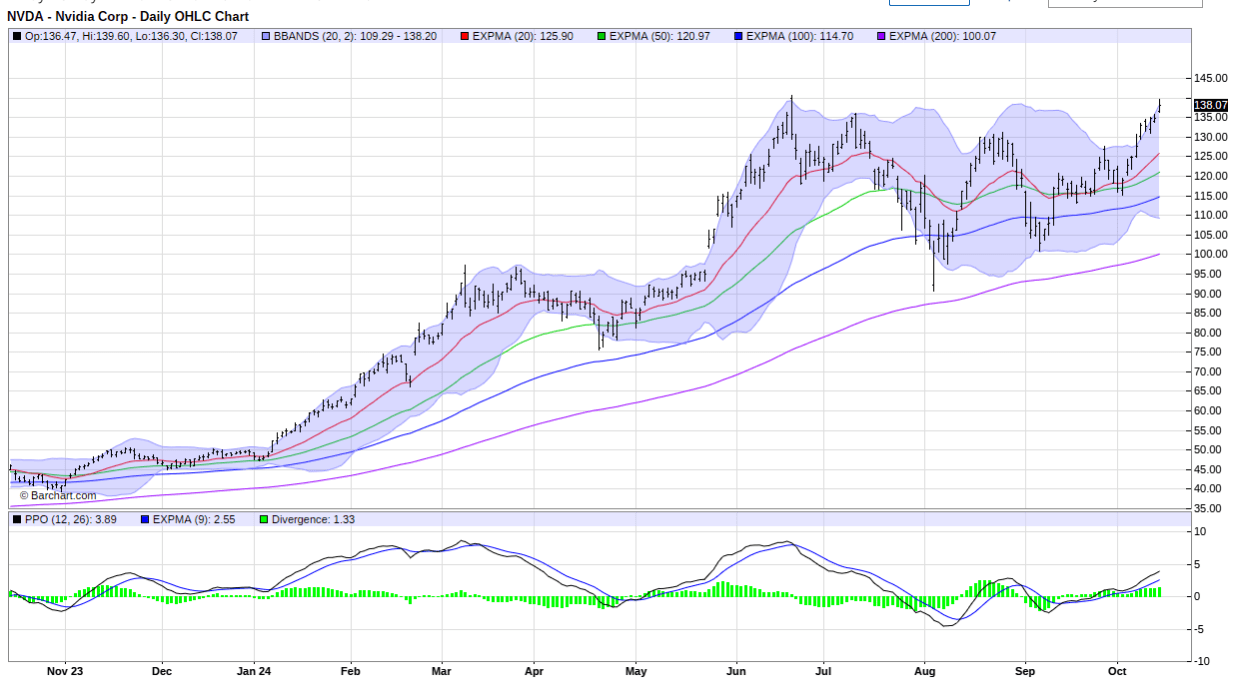Screen dimensions: 1241x678
Task: Click the current price tag 138.07
Action: point(1211,104)
